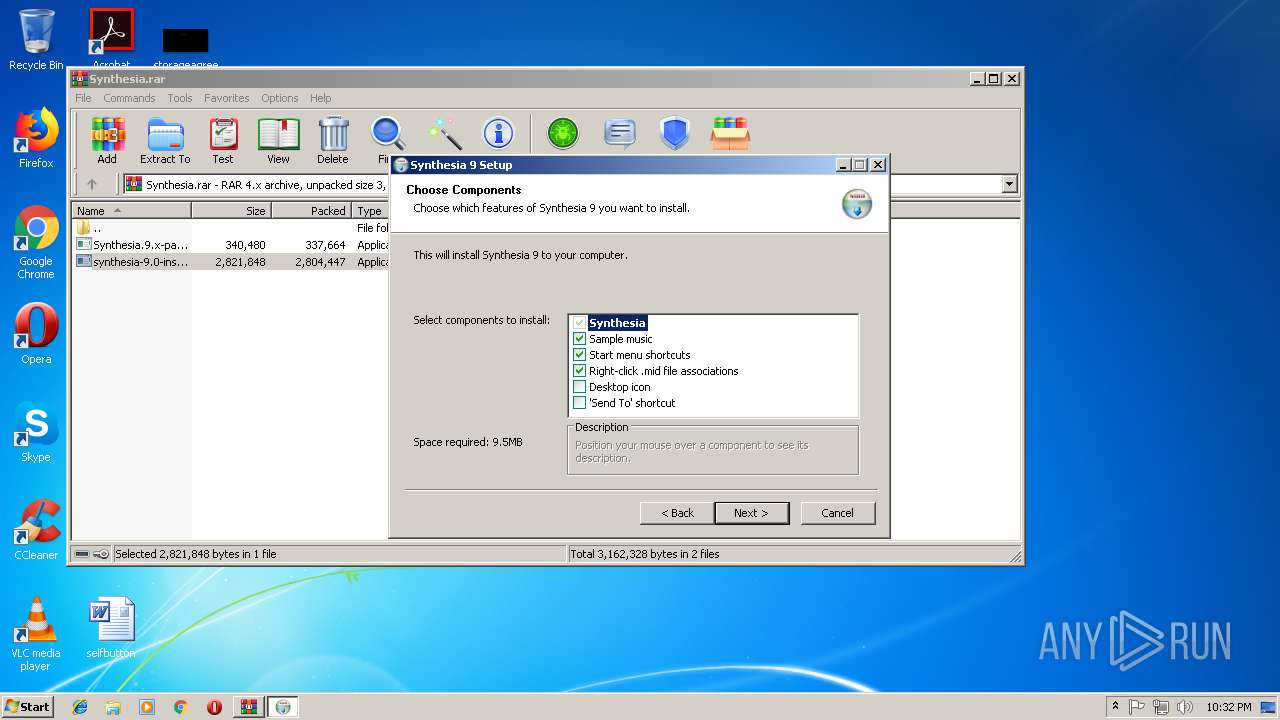Cancel the Synthesia 9 Setup
This screenshot has height=720, width=1280.
point(837,513)
